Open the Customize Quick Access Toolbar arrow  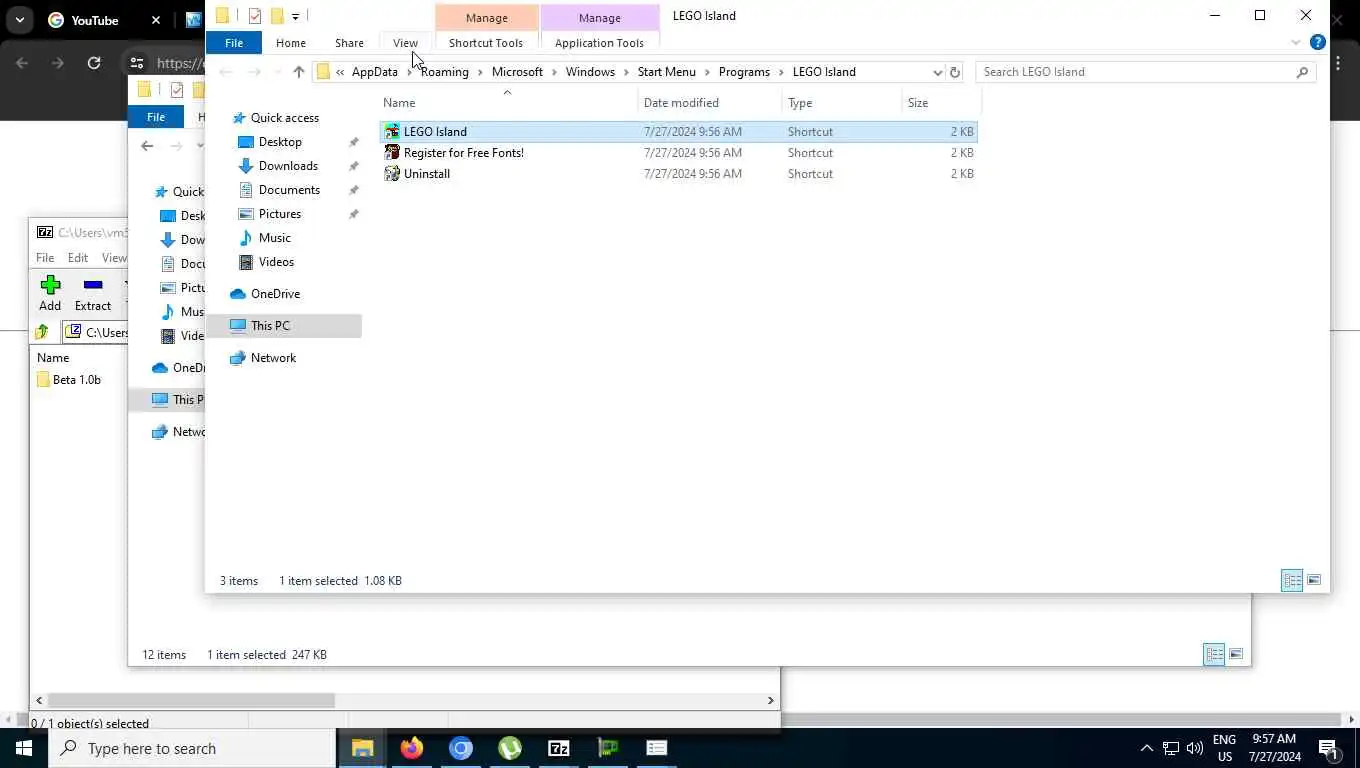tap(295, 17)
